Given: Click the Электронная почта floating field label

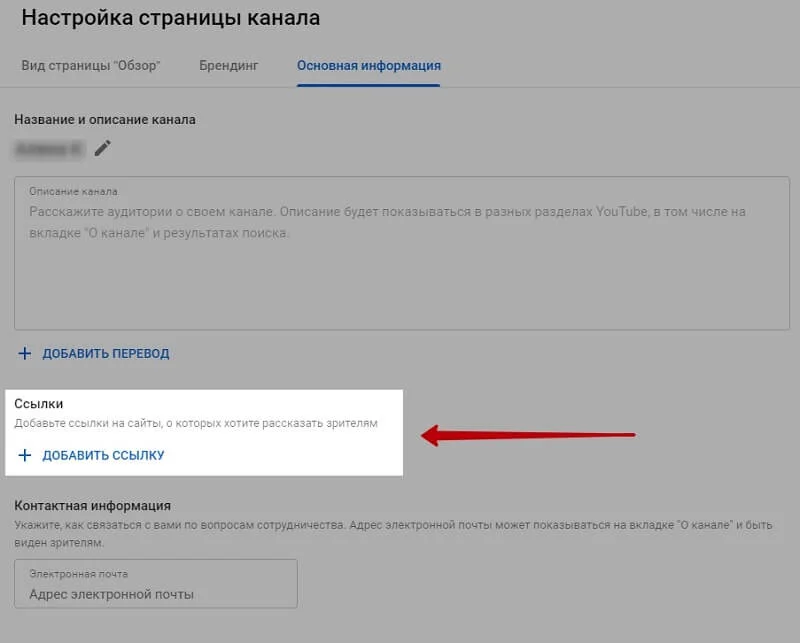Looking at the screenshot, I should (78, 574).
